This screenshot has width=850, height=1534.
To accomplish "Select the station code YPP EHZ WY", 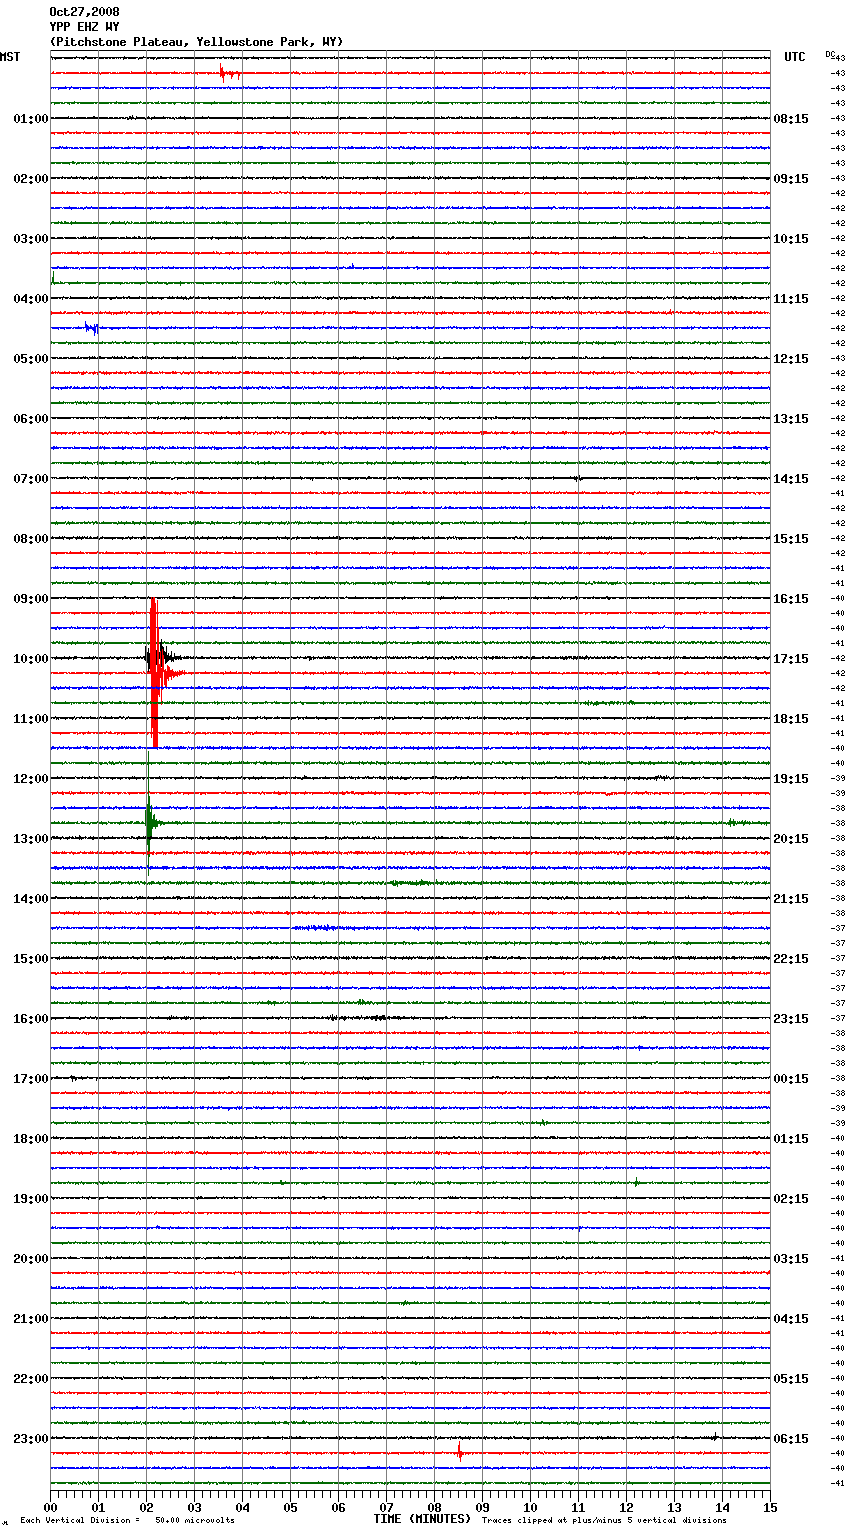I will click(x=84, y=27).
